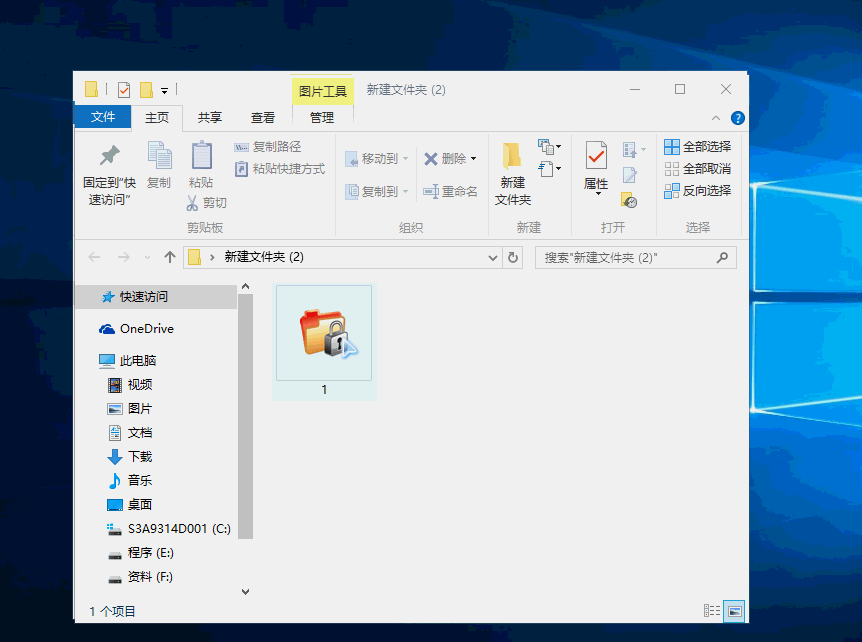
Task: Refresh the folder view
Action: point(511,257)
